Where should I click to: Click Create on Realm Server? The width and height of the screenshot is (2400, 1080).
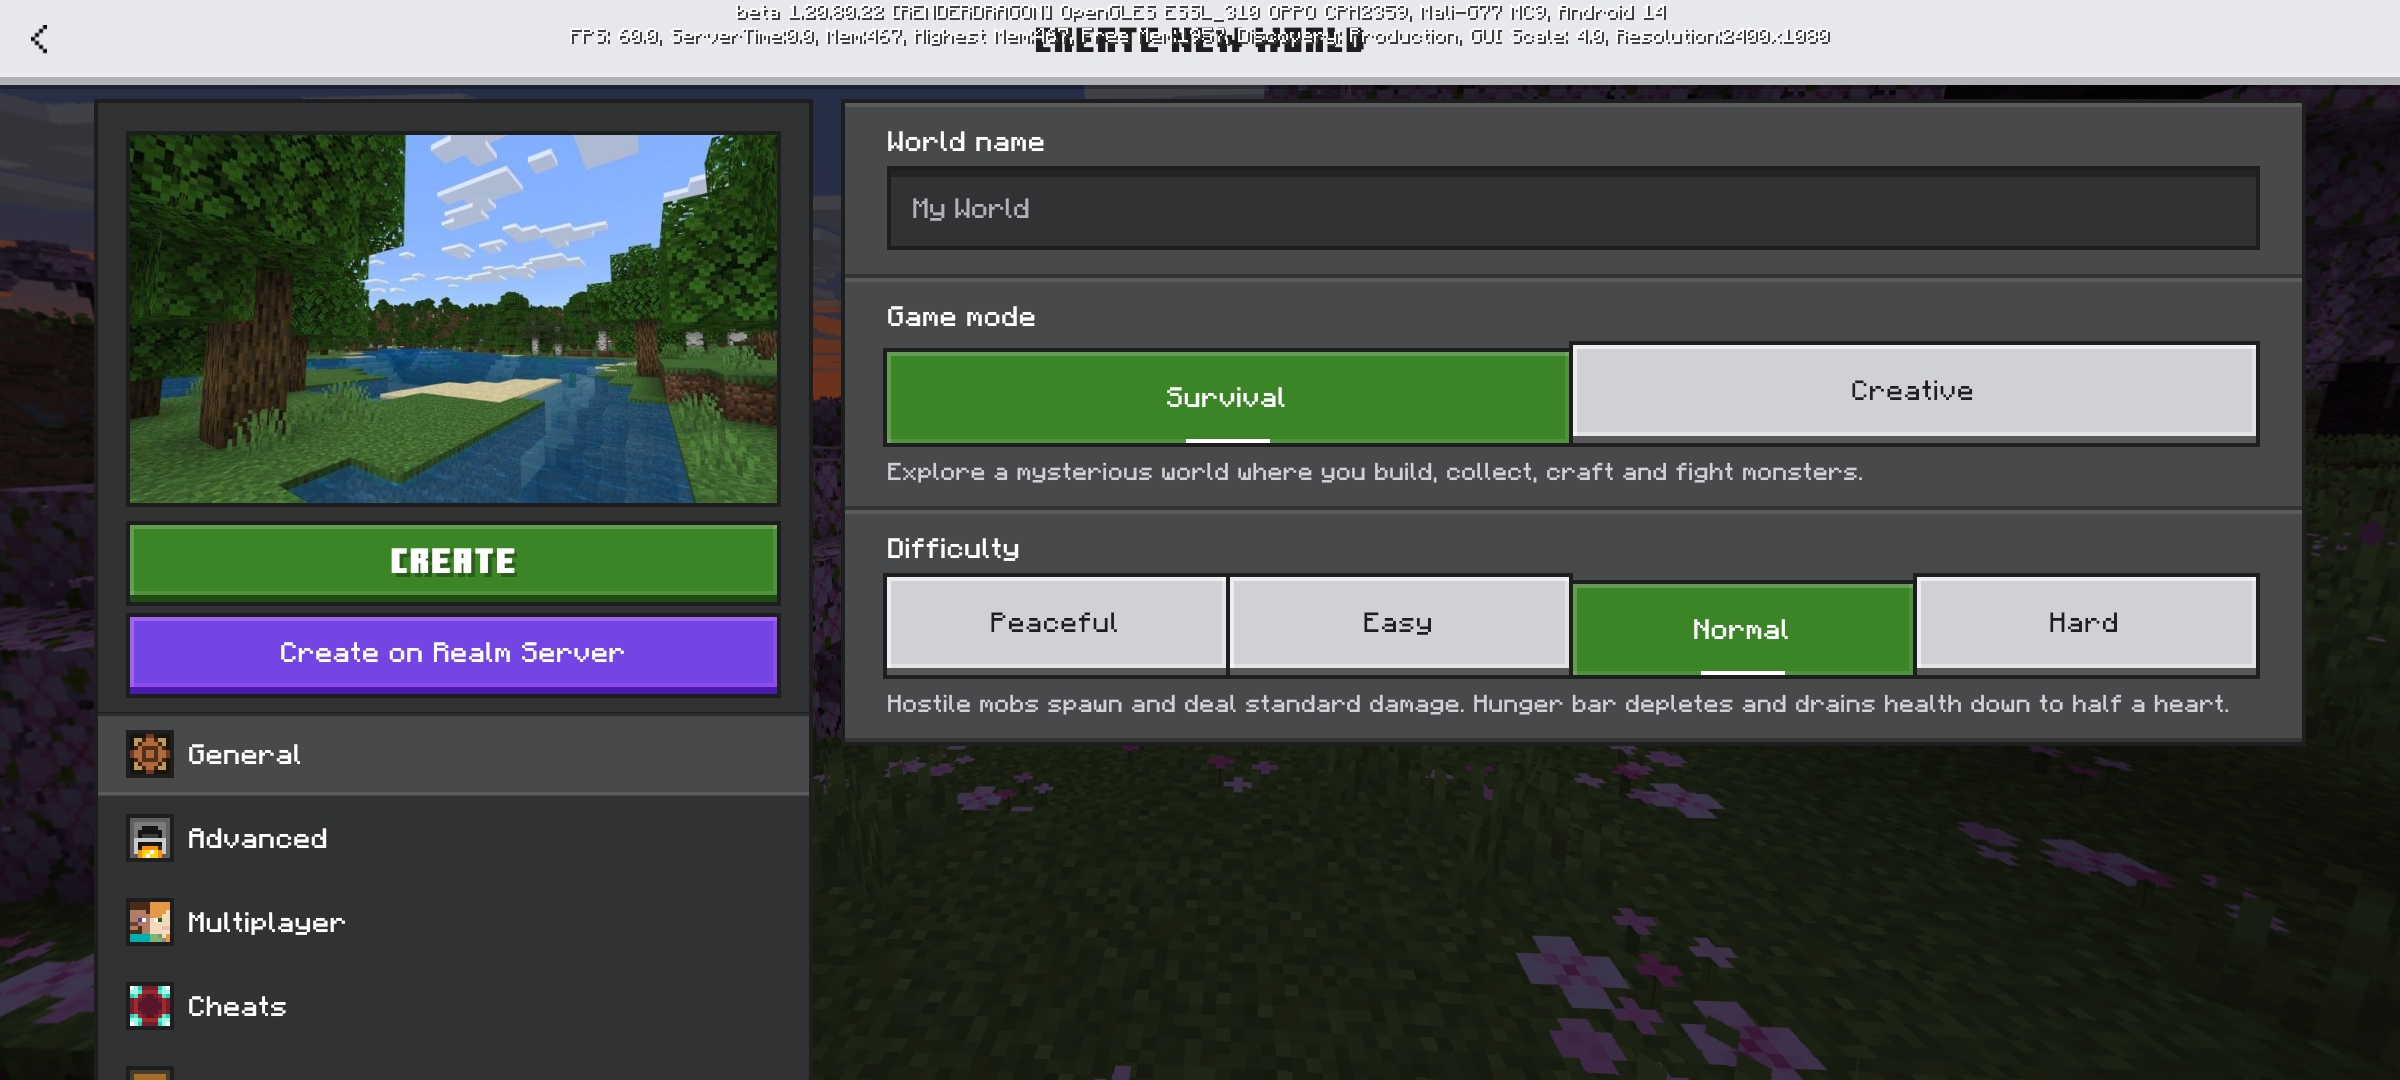point(452,653)
